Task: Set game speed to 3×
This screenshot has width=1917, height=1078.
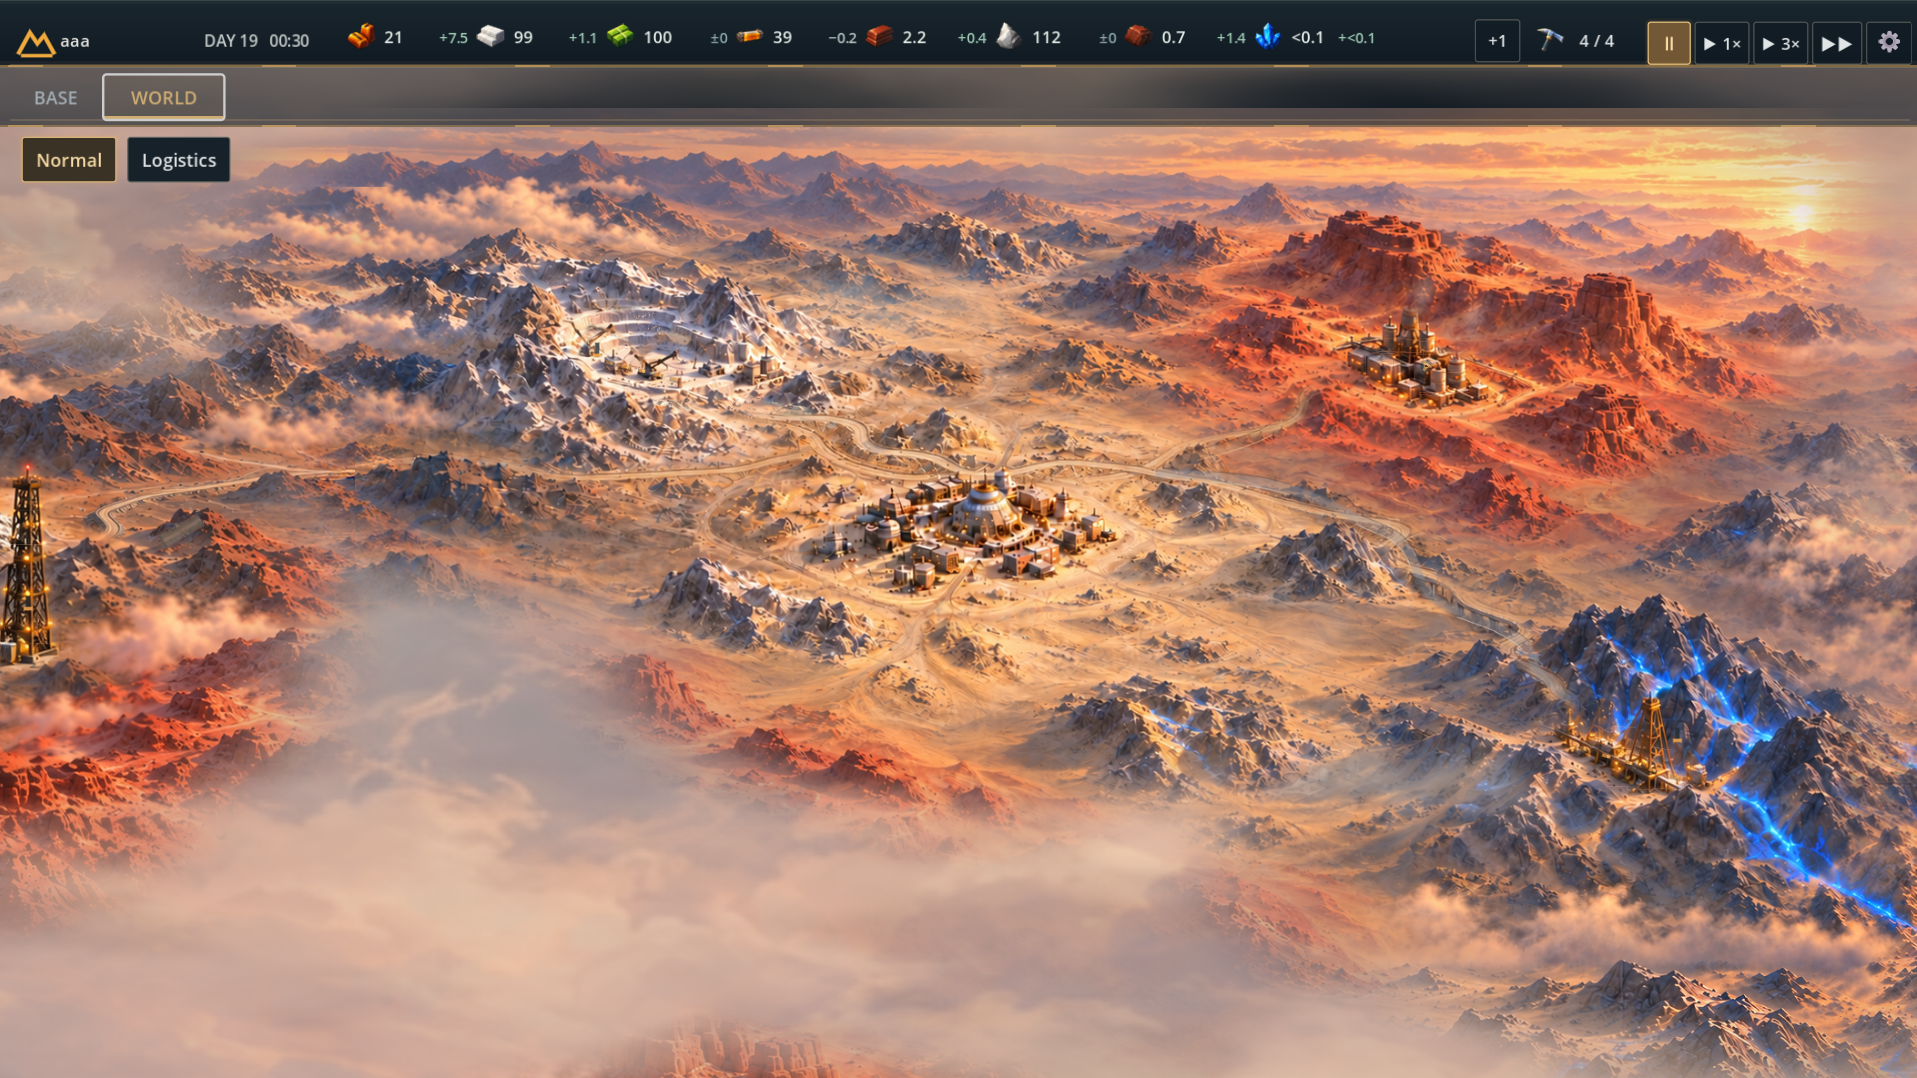Action: click(x=1781, y=43)
